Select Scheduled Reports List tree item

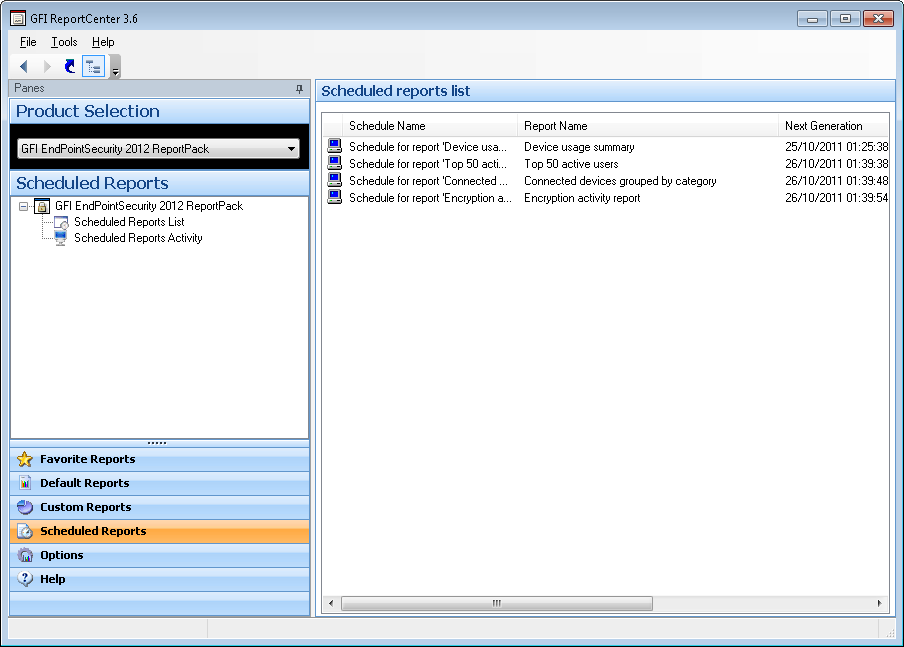coord(129,222)
